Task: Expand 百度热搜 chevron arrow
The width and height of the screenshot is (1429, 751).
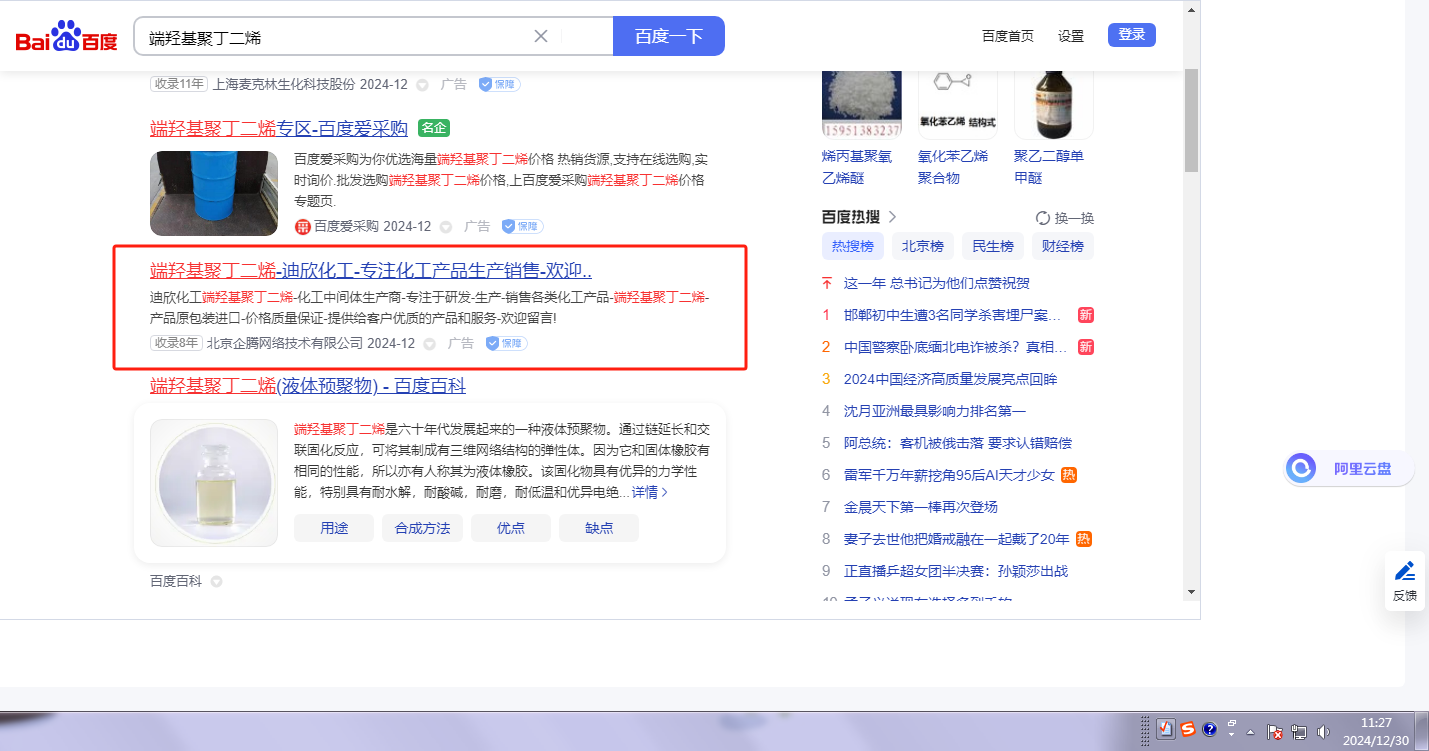Action: pyautogui.click(x=892, y=217)
